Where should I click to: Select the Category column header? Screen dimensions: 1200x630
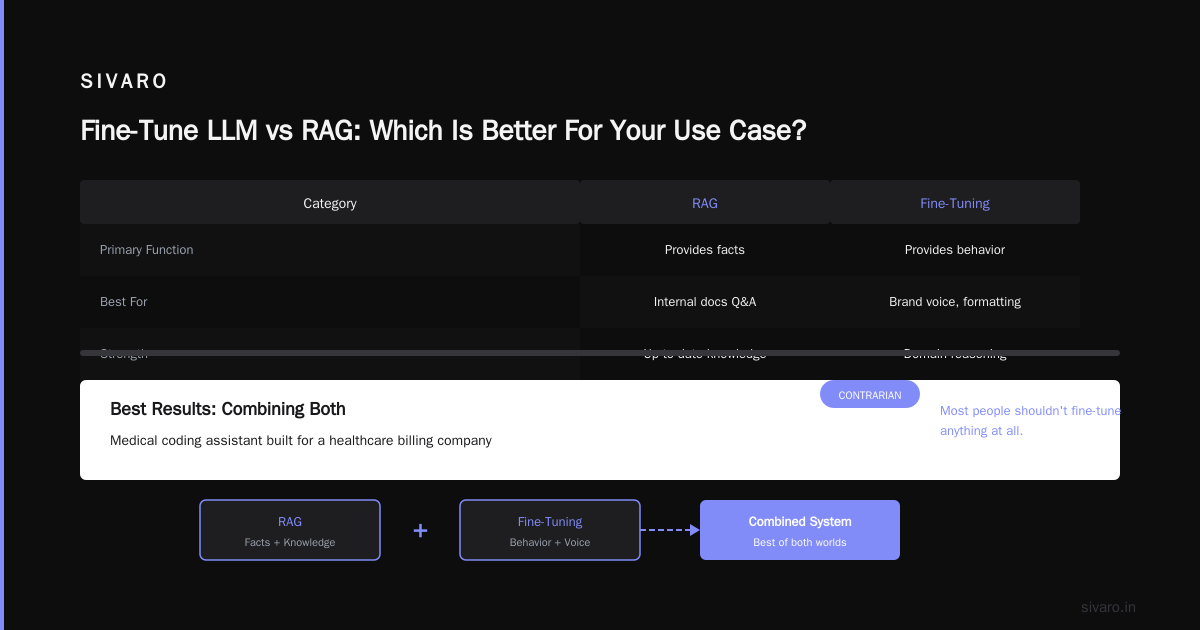330,203
